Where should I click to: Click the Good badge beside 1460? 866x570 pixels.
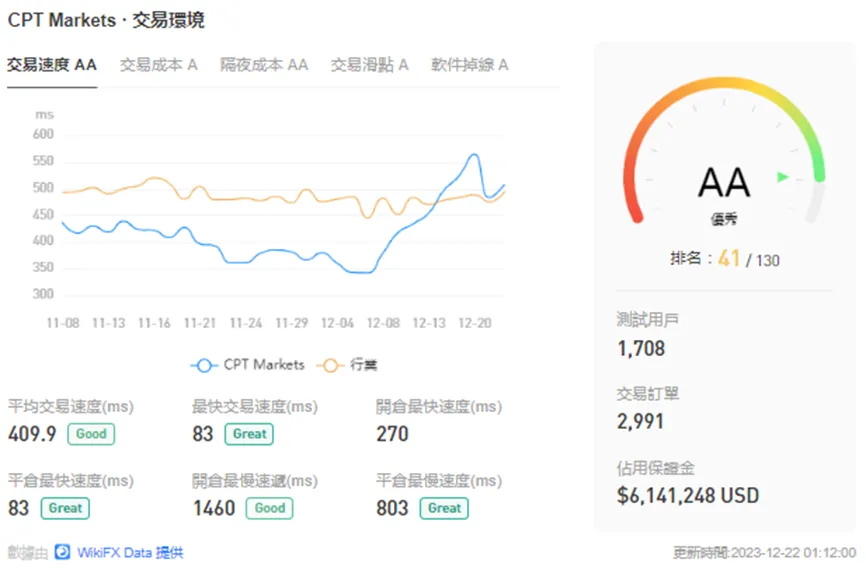(270, 508)
